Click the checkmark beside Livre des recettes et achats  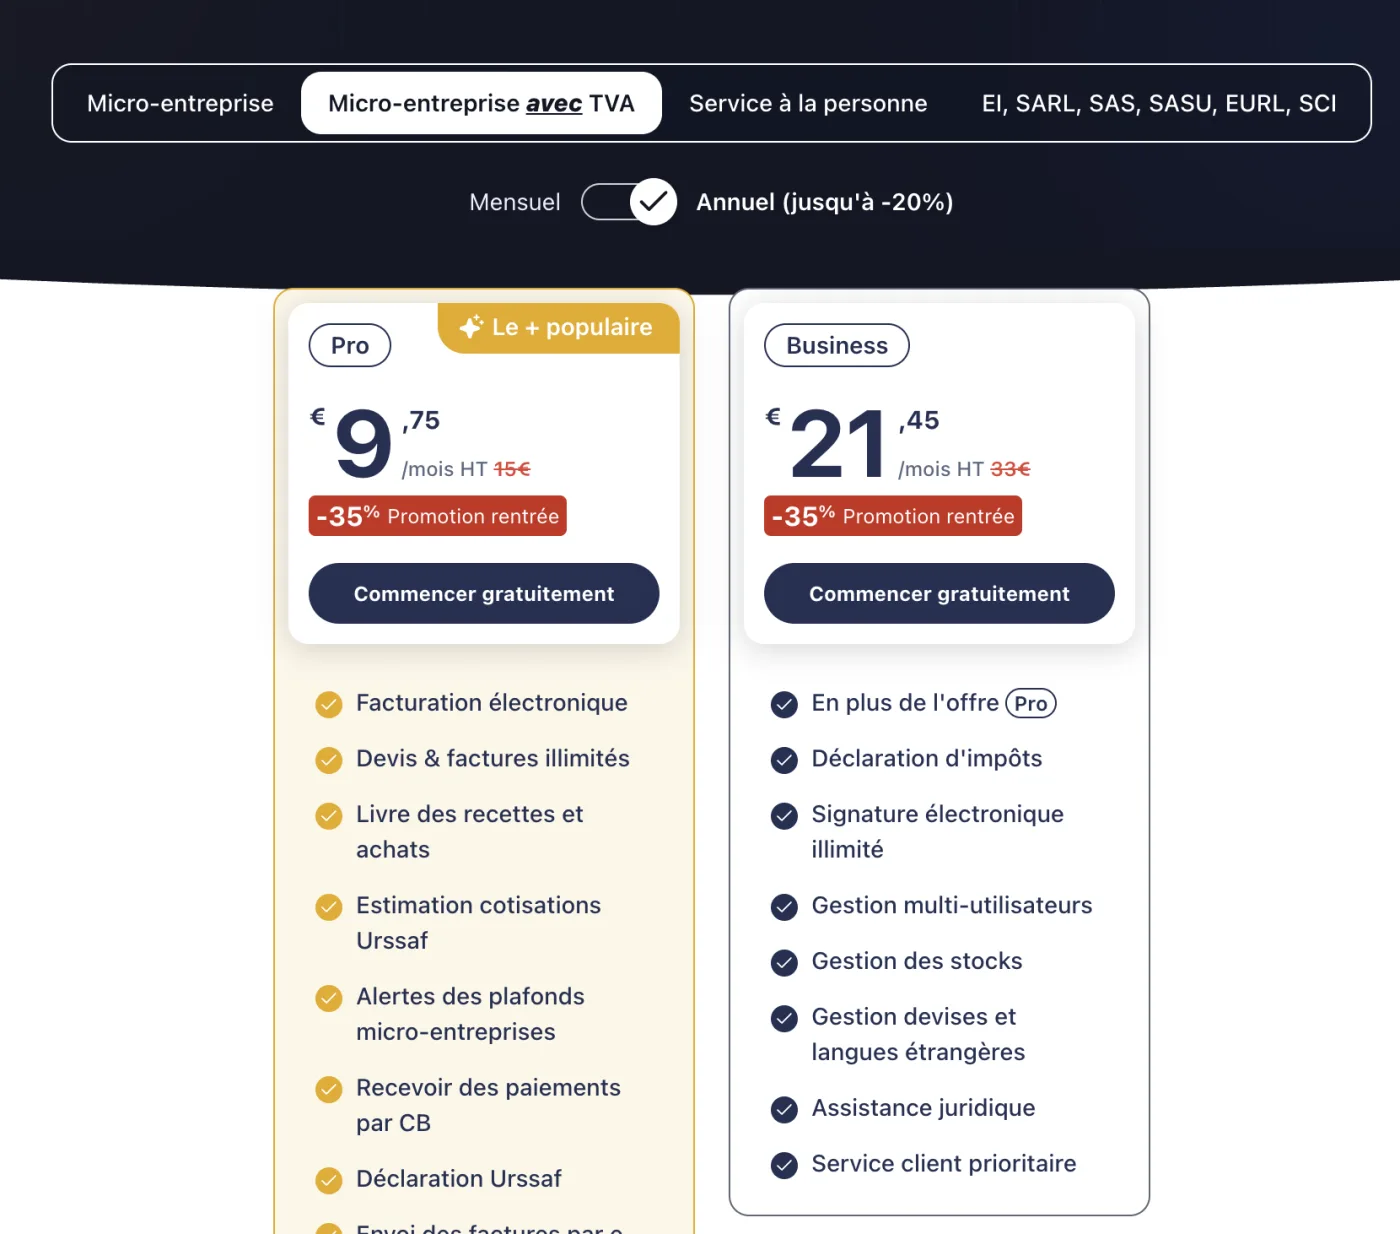point(329,817)
